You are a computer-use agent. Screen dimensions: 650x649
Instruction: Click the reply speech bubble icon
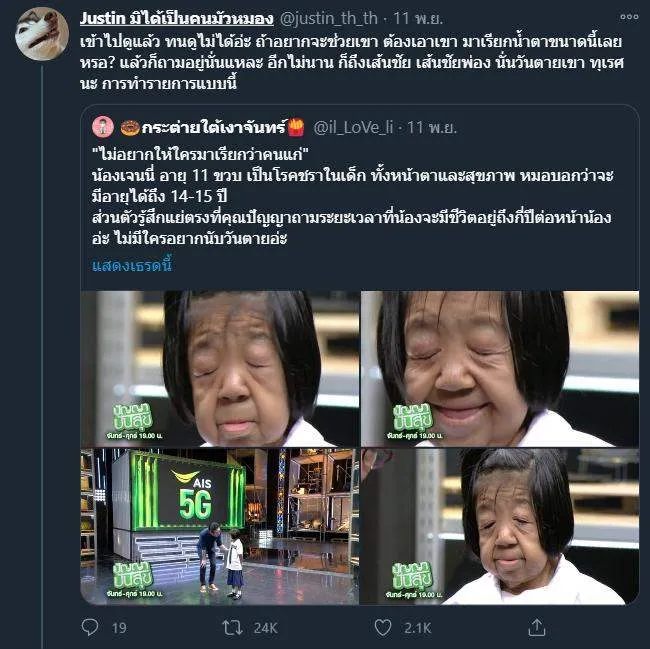tap(90, 627)
